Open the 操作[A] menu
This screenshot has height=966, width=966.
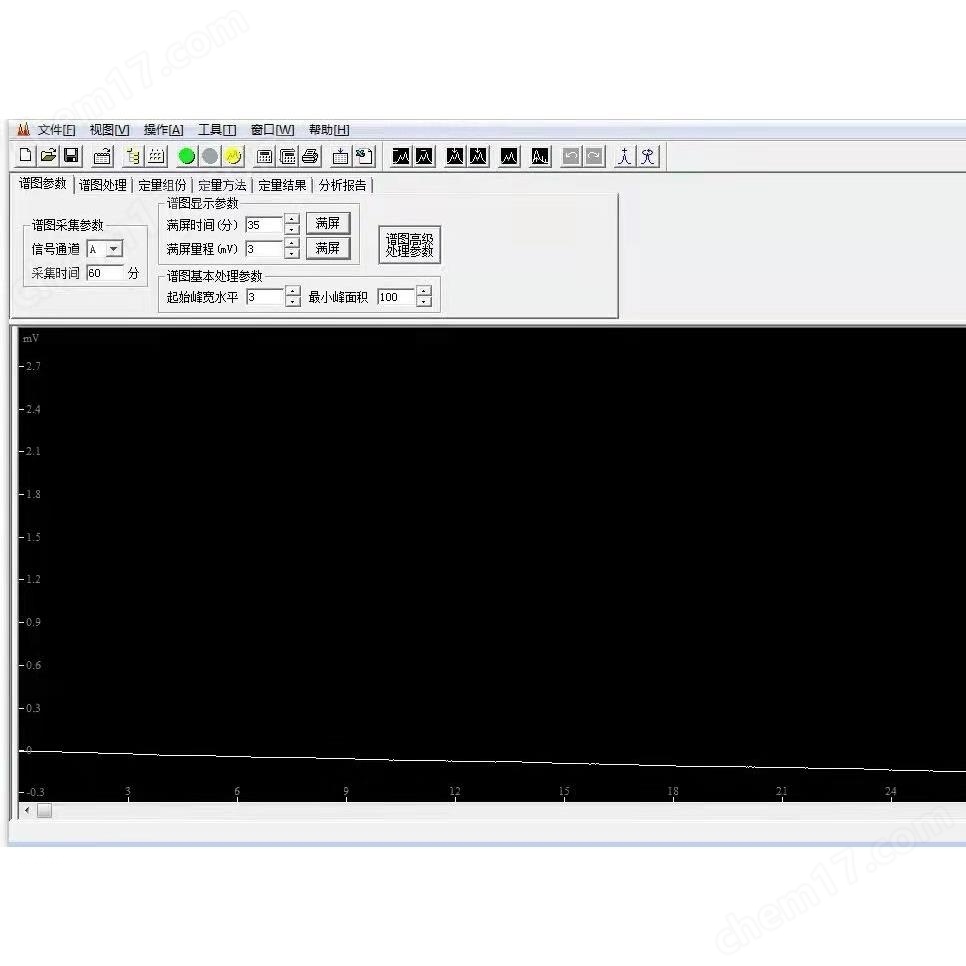click(163, 130)
